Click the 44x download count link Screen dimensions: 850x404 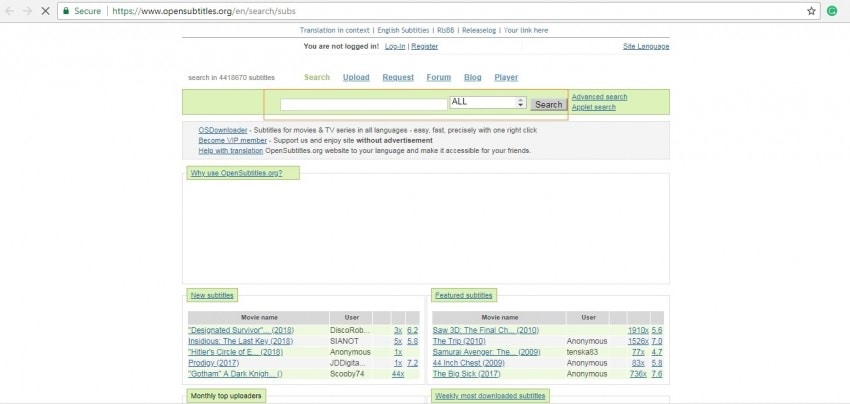(398, 374)
